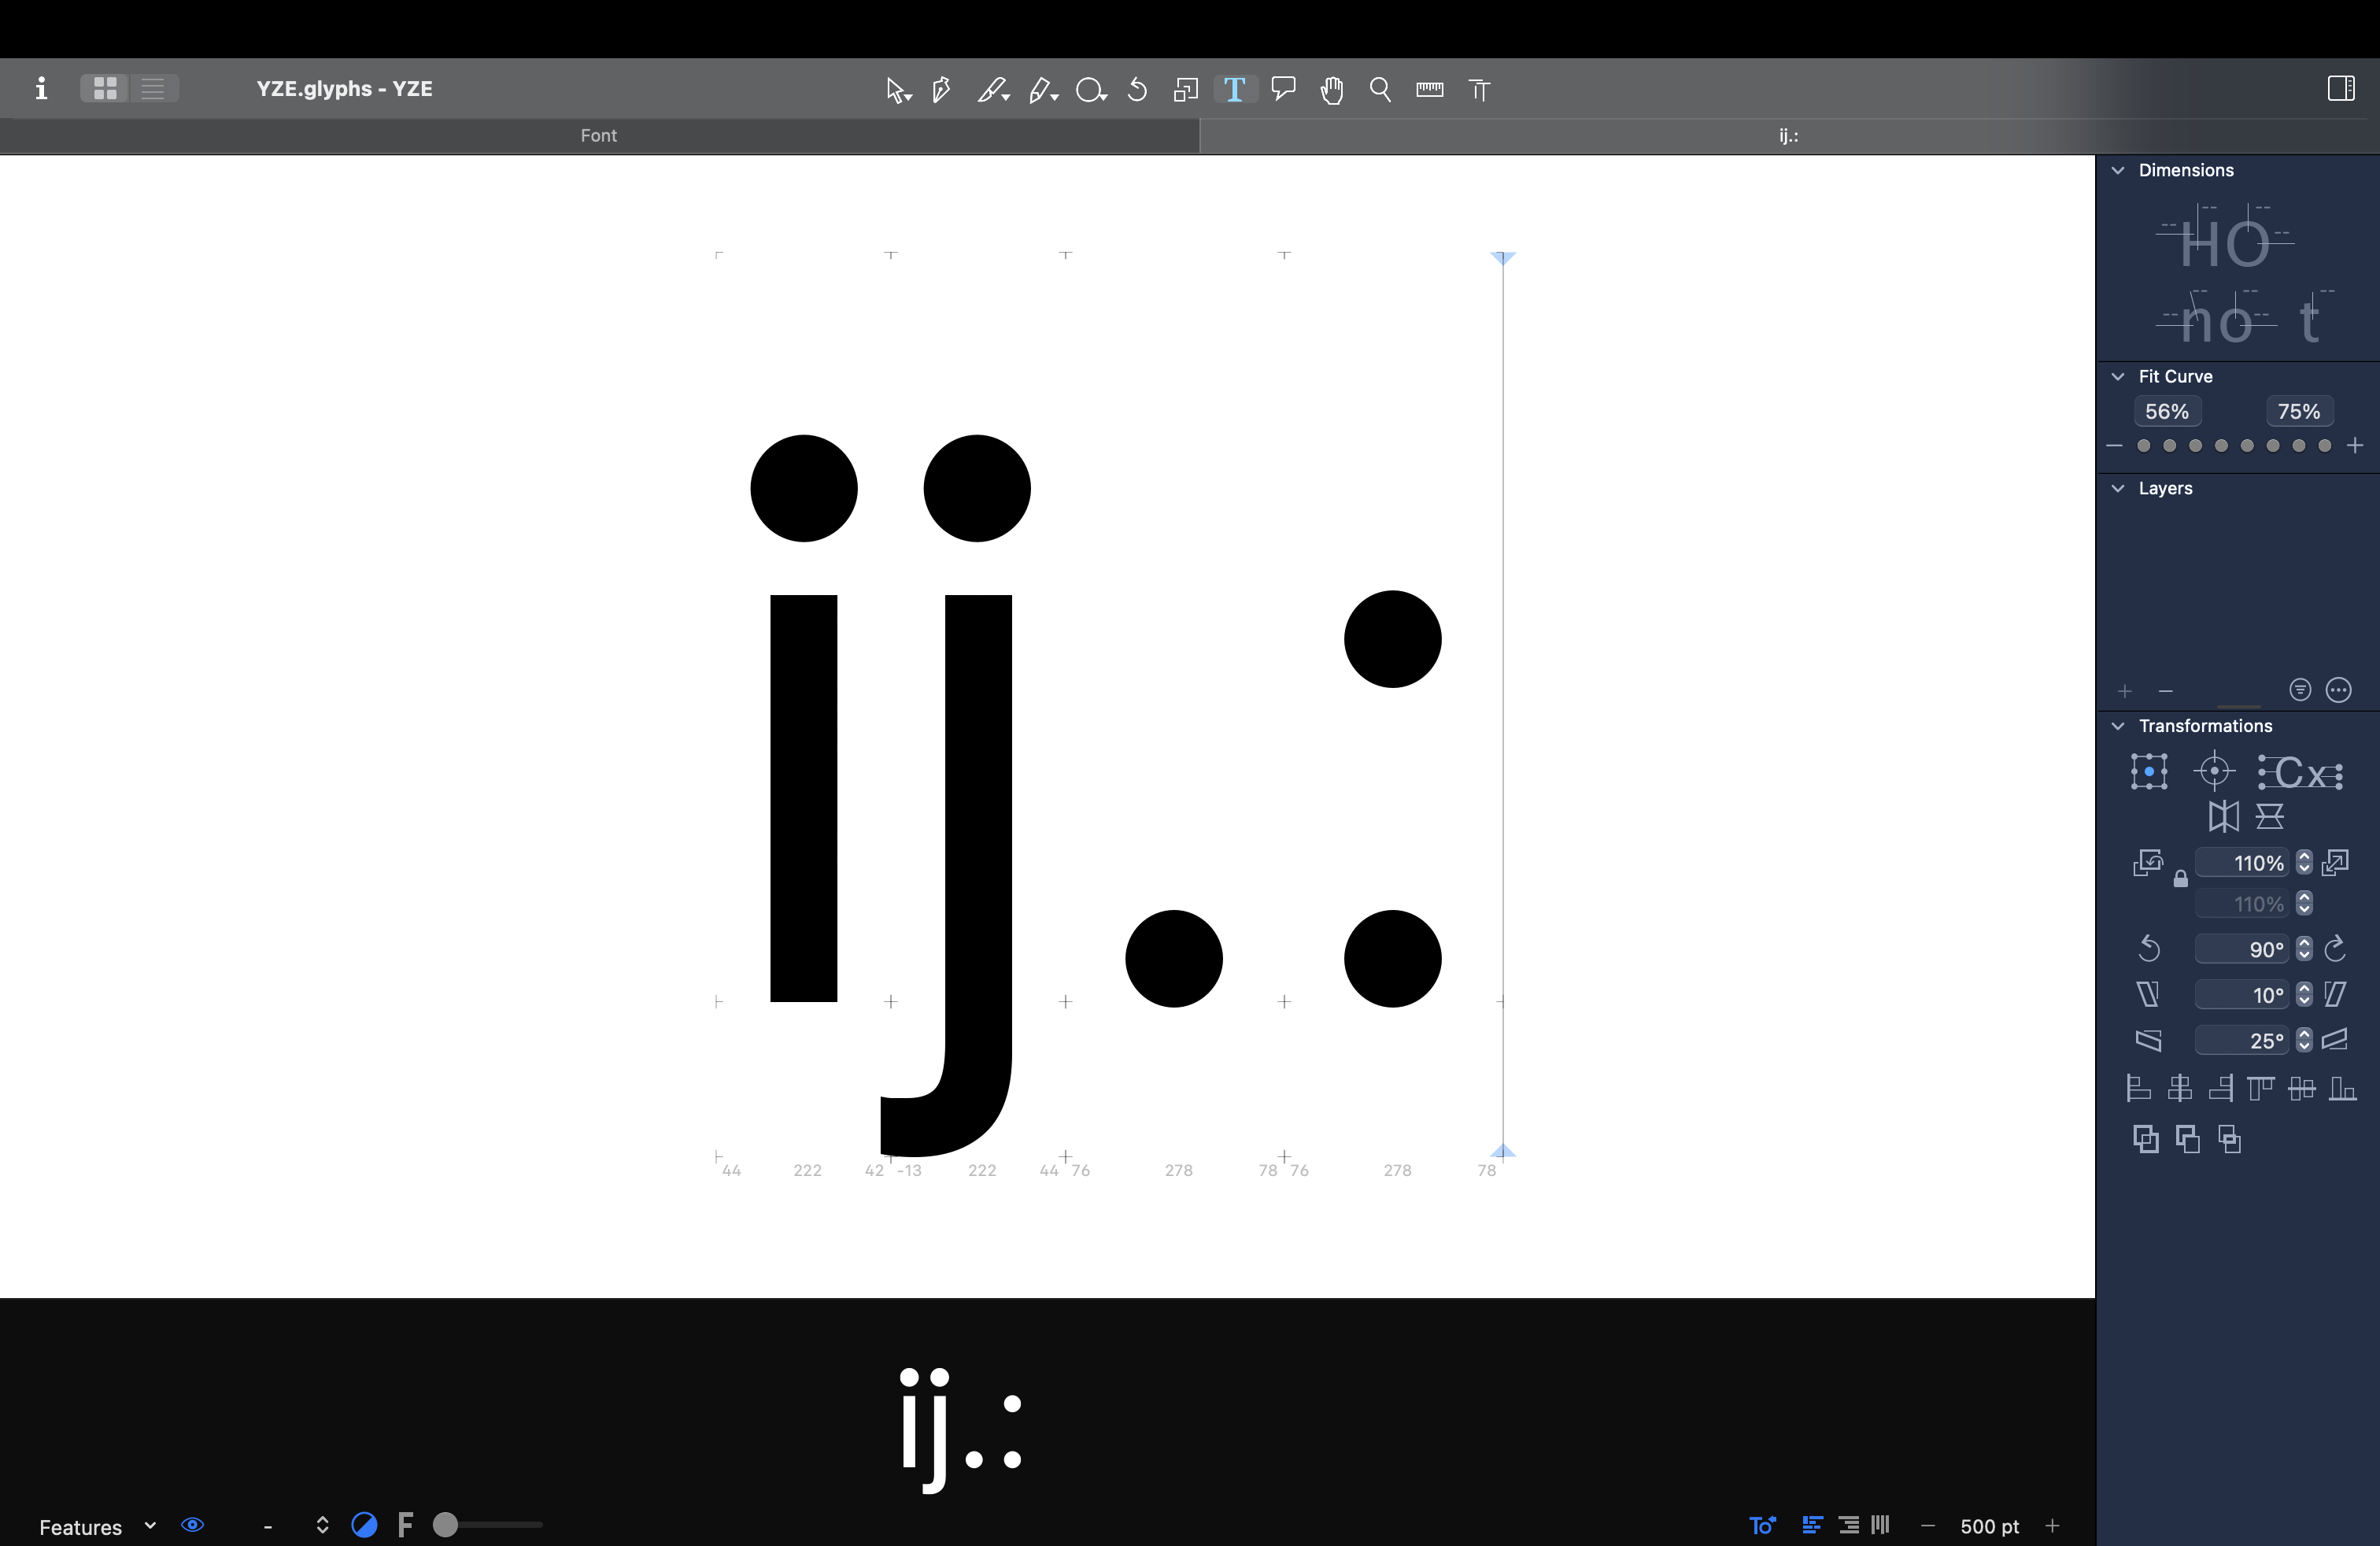Toggle the scale proportion lock
This screenshot has height=1546, width=2380.
pyautogui.click(x=2180, y=879)
